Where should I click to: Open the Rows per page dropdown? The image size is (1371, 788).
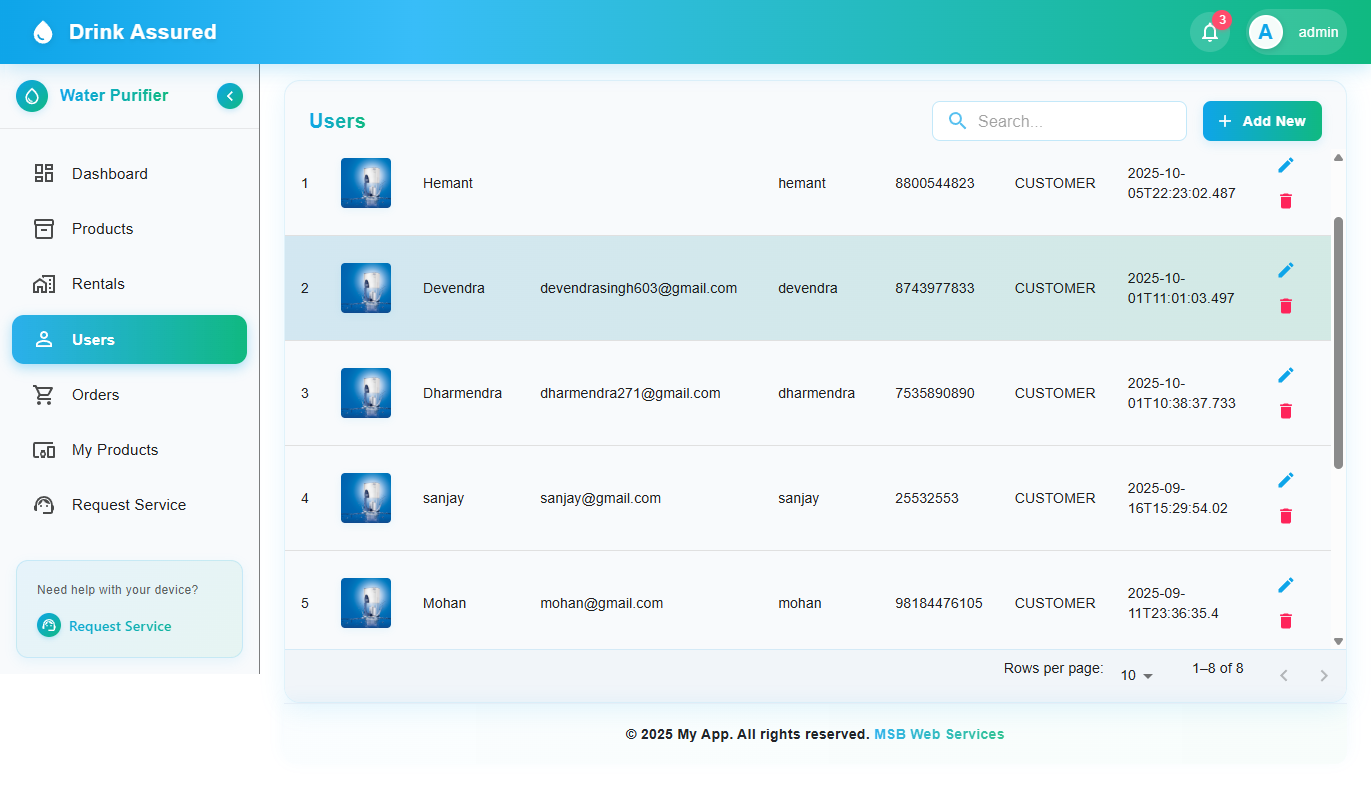click(1137, 675)
